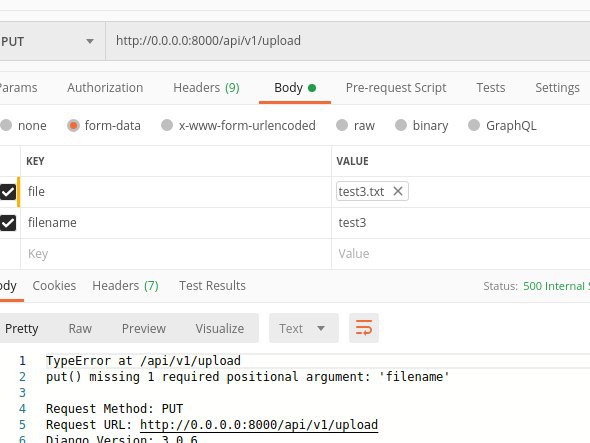Remove the test3.txt file attachment

[x=398, y=191]
